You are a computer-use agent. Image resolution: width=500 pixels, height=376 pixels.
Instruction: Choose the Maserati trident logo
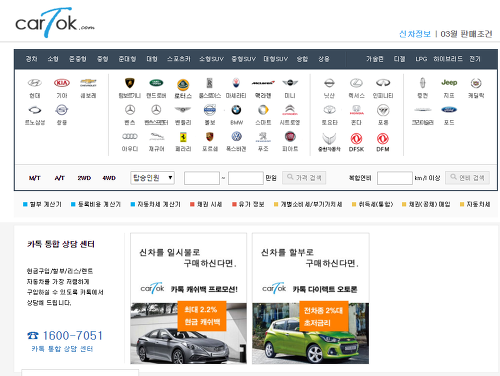[236, 83]
